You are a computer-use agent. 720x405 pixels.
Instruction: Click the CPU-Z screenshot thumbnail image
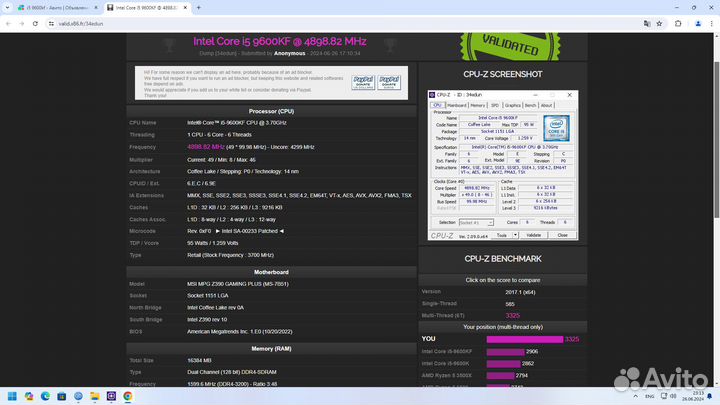pyautogui.click(x=502, y=165)
